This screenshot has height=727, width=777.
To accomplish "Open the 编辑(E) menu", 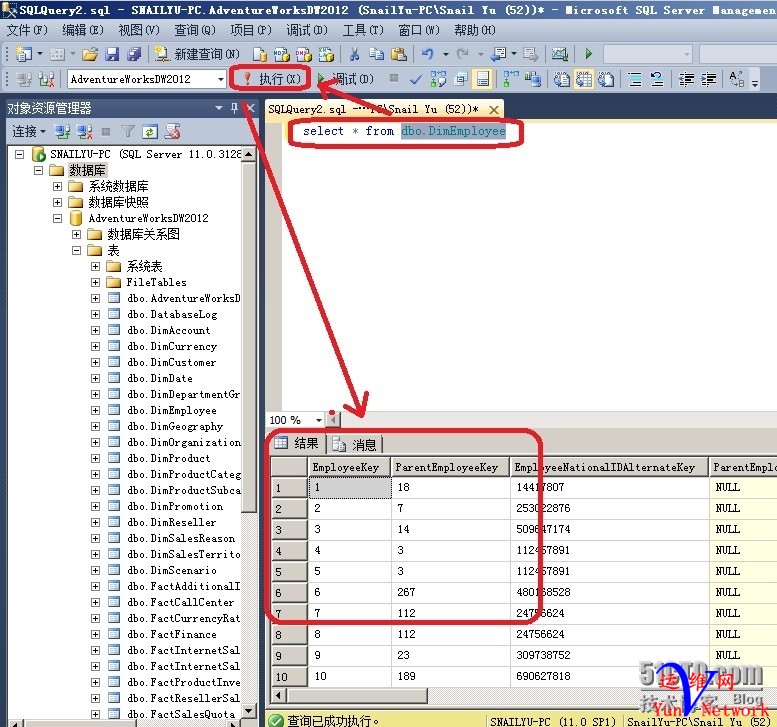I will pyautogui.click(x=83, y=30).
